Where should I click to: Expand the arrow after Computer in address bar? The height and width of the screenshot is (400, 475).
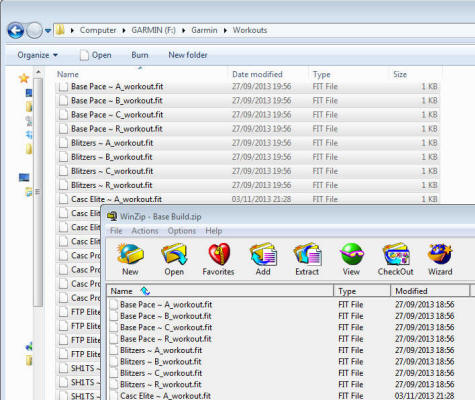coord(124,30)
